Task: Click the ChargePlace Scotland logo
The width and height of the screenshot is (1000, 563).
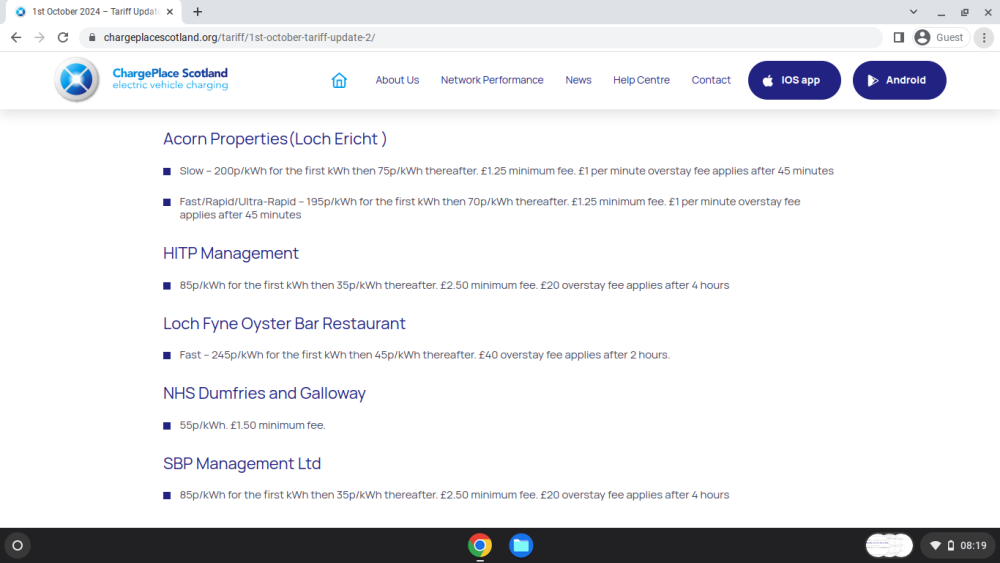Action: 141,80
